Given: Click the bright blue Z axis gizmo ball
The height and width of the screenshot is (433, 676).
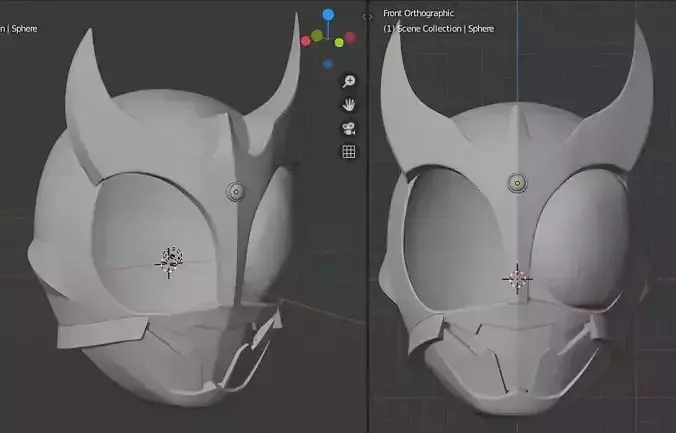Looking at the screenshot, I should pyautogui.click(x=328, y=15).
